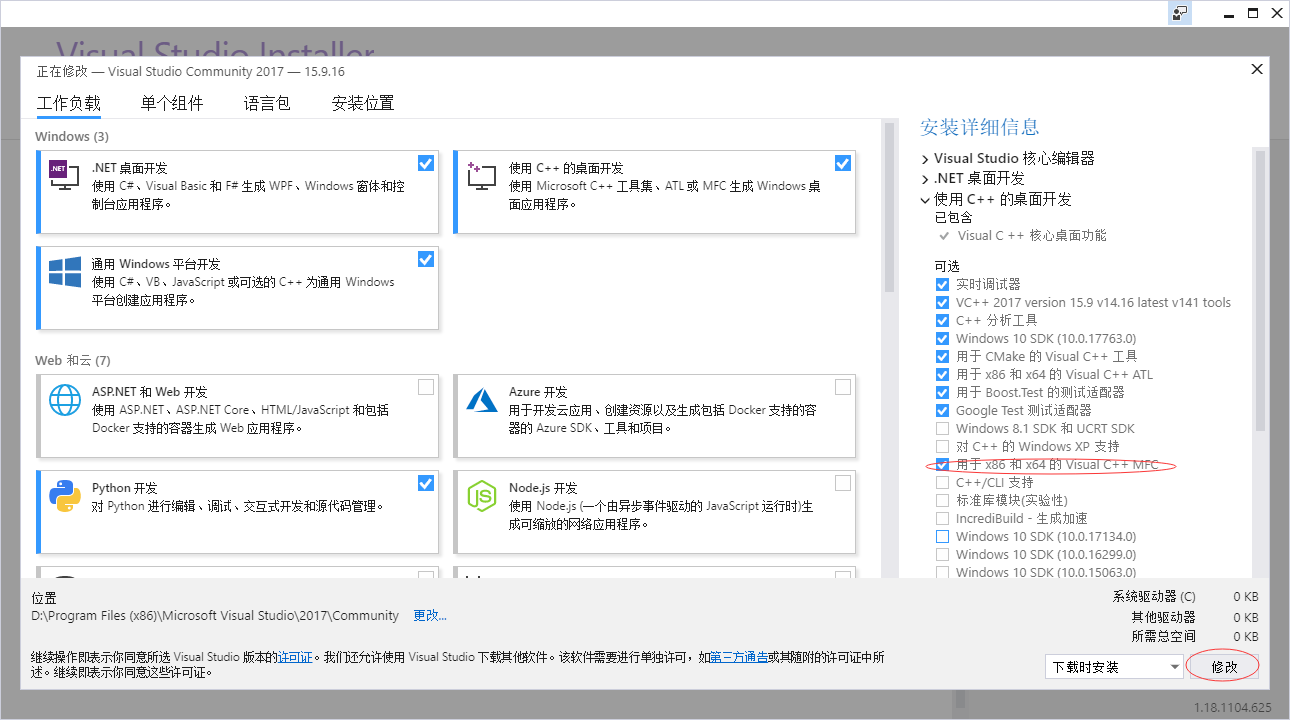
Task: Switch to the 安装位置 tab
Action: (363, 104)
